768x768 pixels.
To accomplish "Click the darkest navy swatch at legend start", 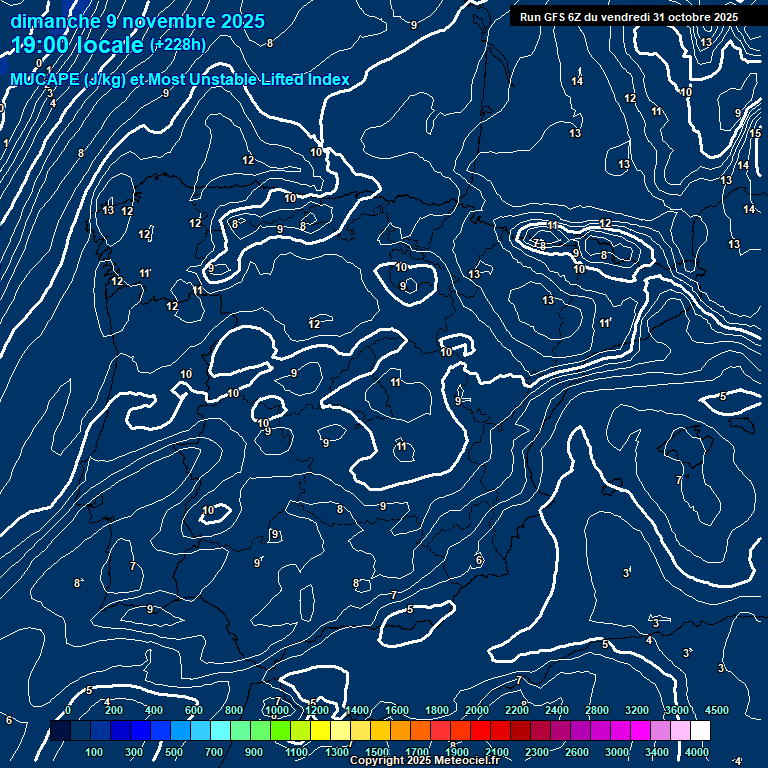I will [60, 731].
